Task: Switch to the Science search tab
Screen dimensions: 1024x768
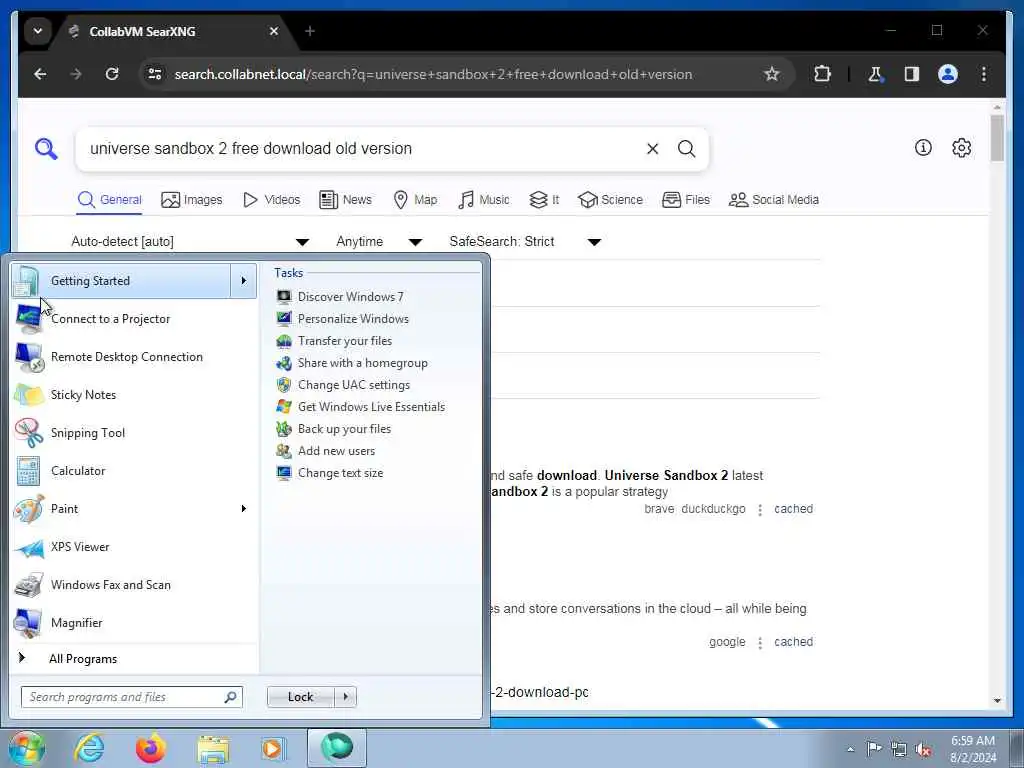Action: pos(611,200)
